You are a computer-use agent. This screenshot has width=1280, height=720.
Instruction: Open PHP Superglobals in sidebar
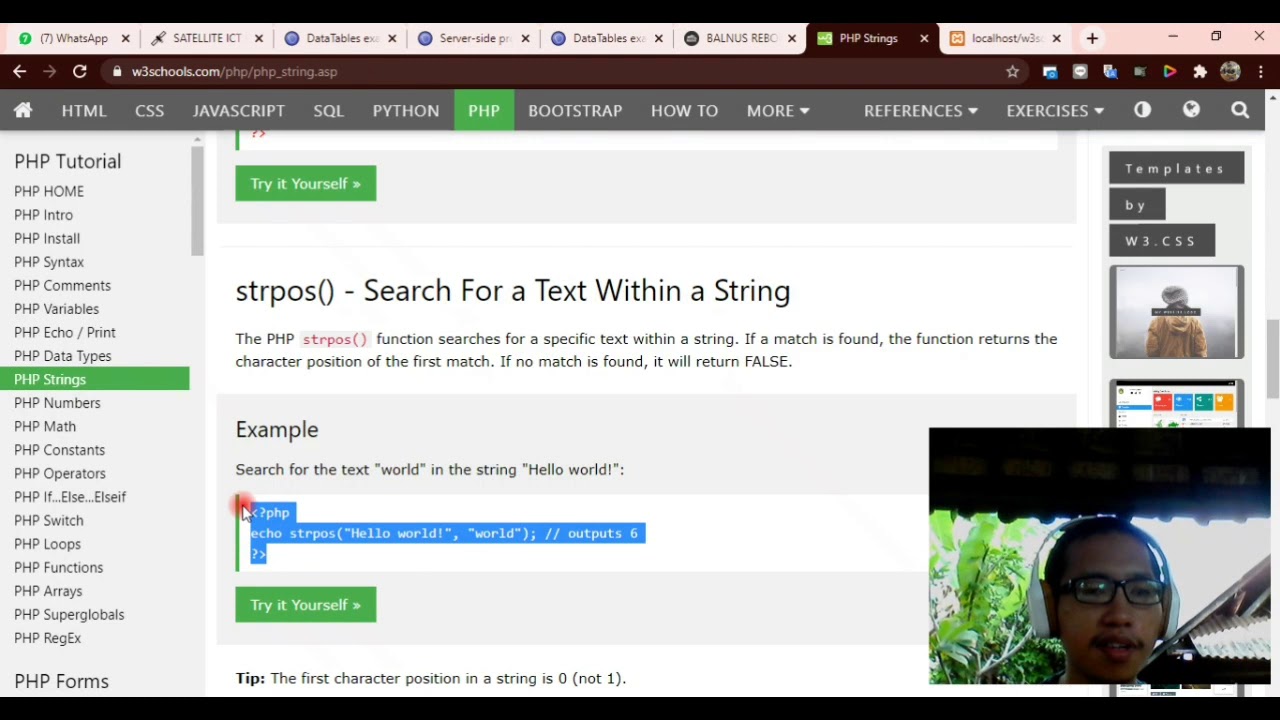69,614
